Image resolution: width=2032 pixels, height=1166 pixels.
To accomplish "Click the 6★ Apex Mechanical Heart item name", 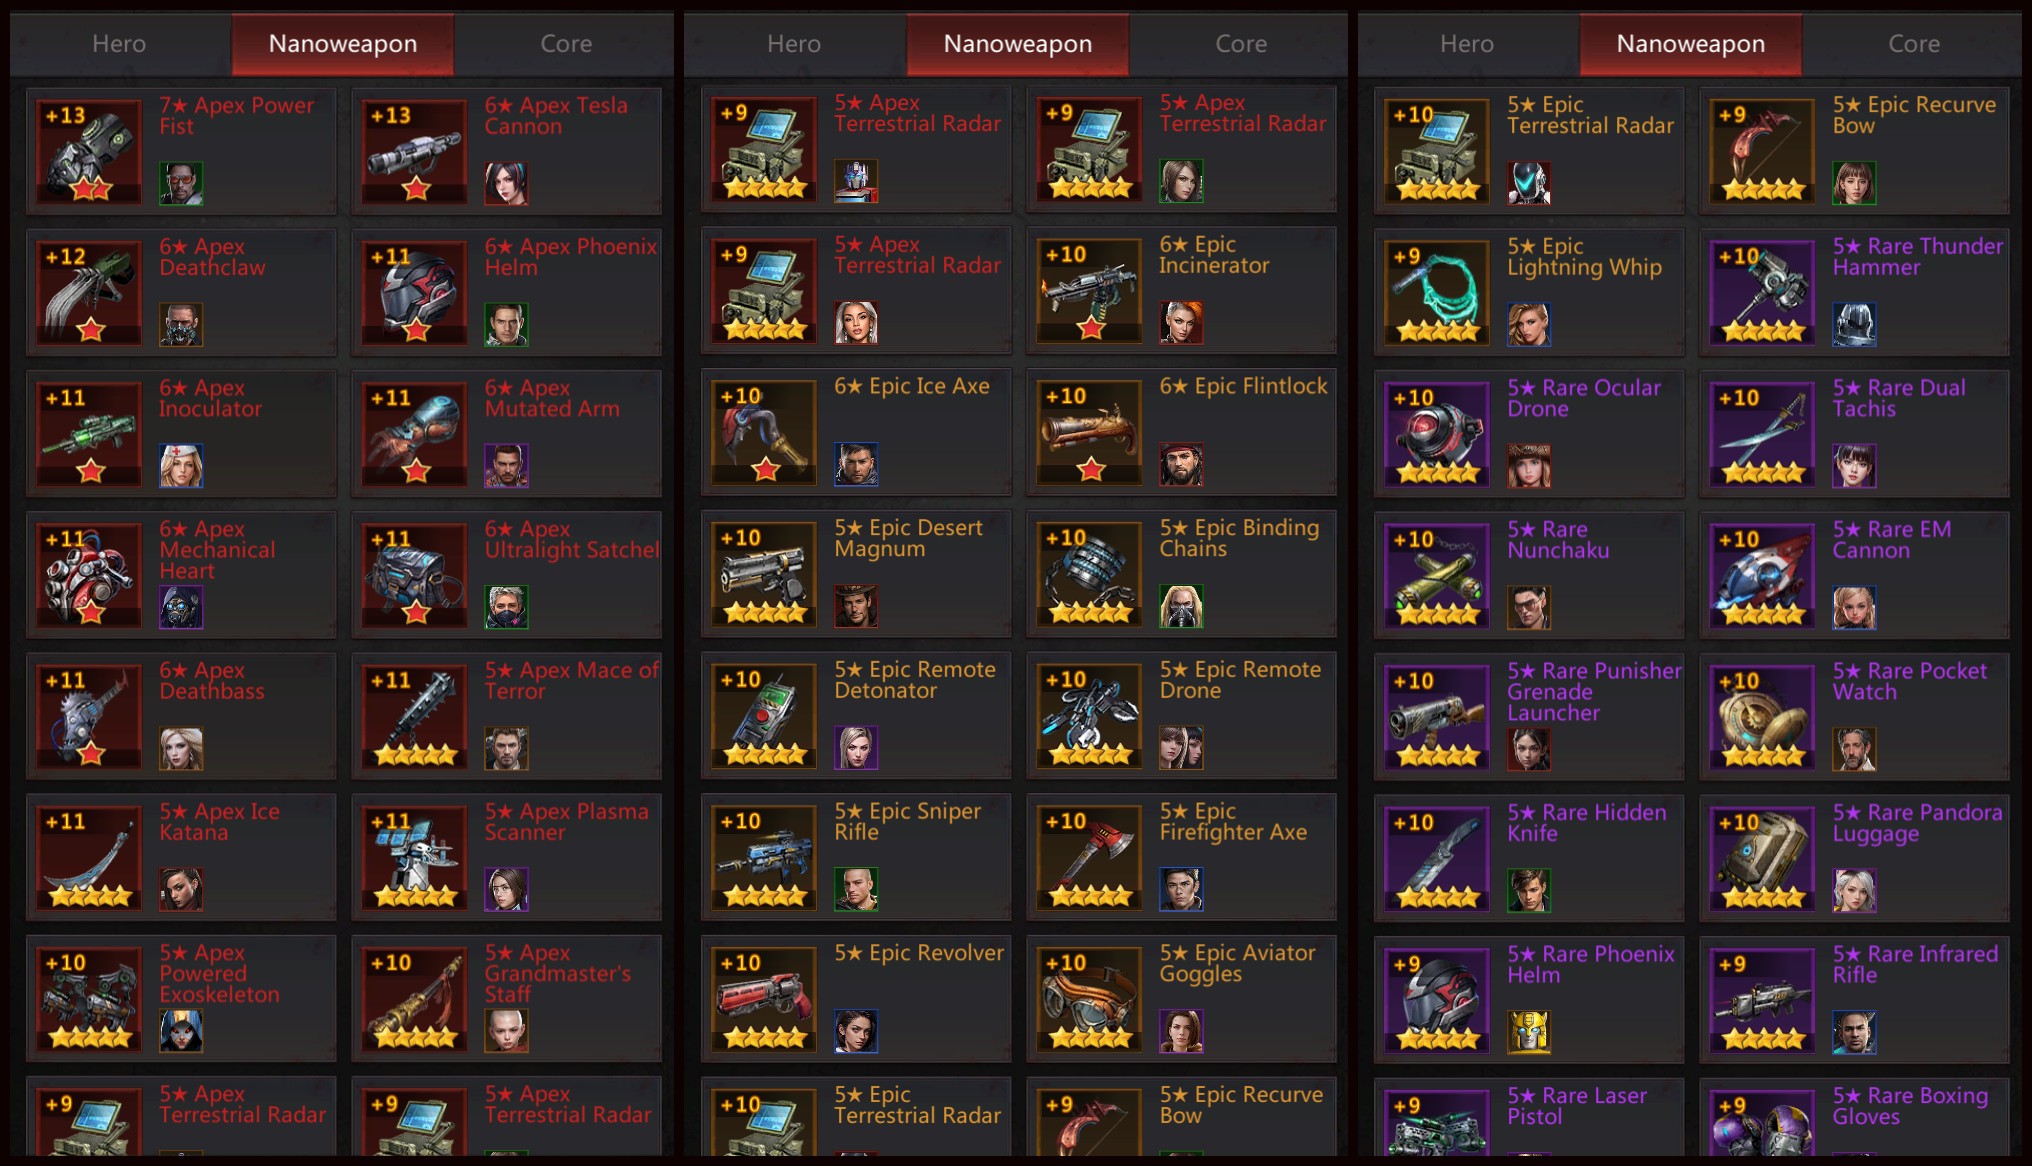I will (217, 550).
